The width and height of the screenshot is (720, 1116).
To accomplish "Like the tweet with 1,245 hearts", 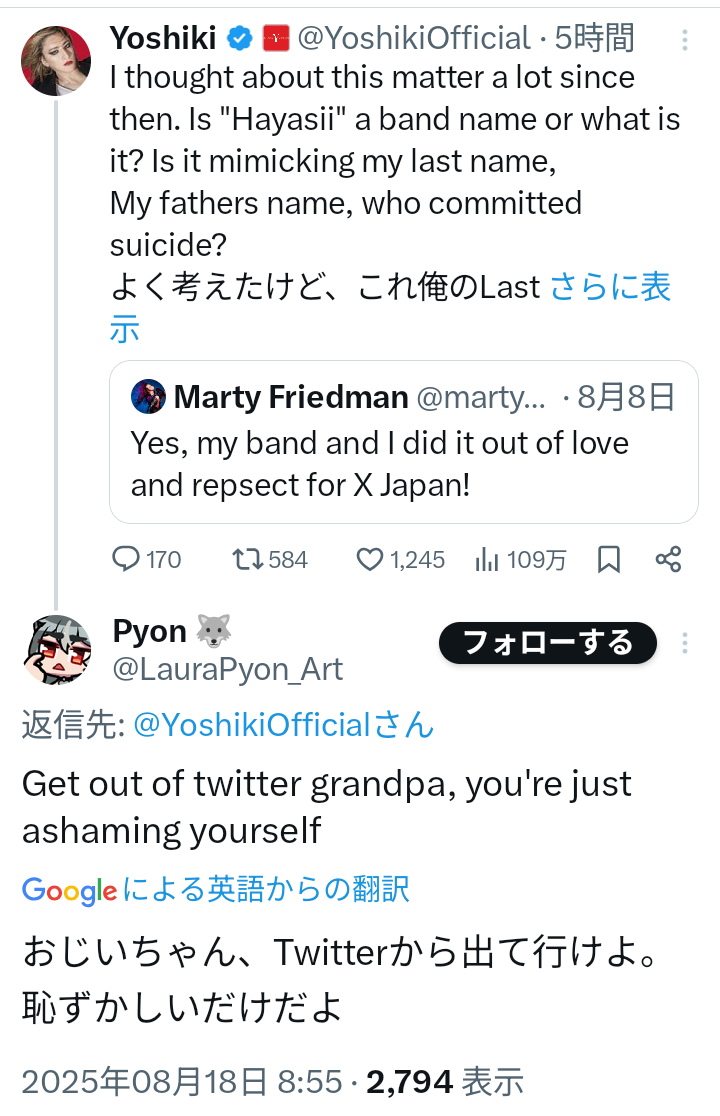I will [x=370, y=559].
